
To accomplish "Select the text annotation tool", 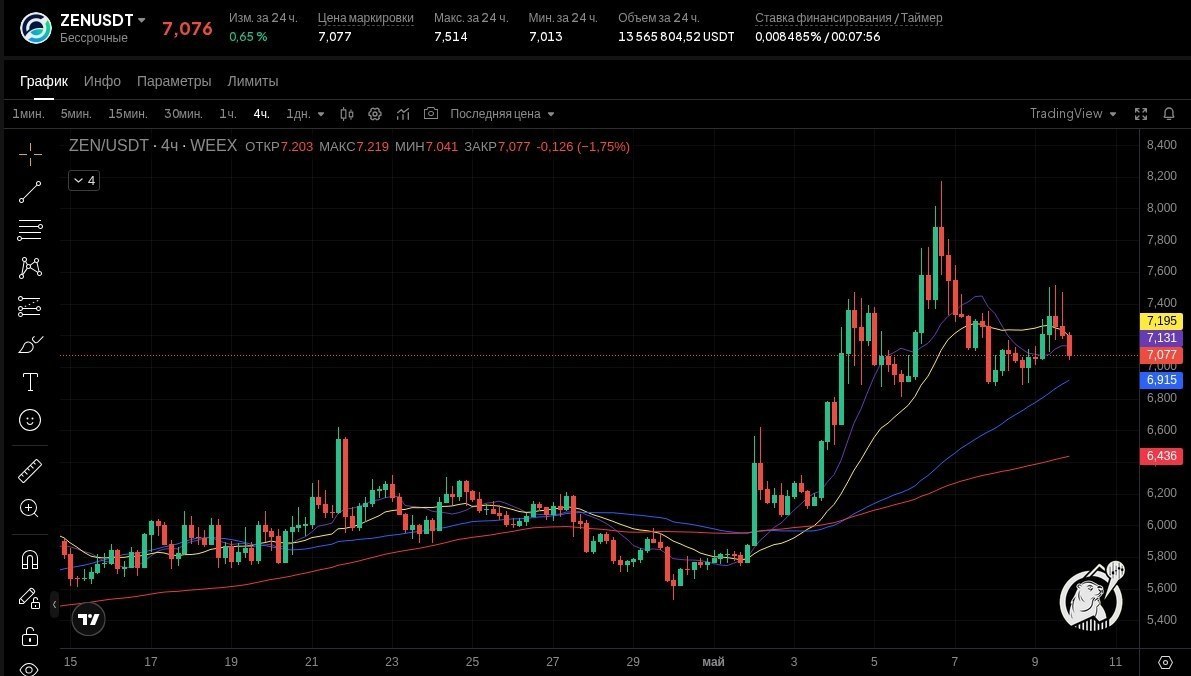I will click(x=30, y=382).
